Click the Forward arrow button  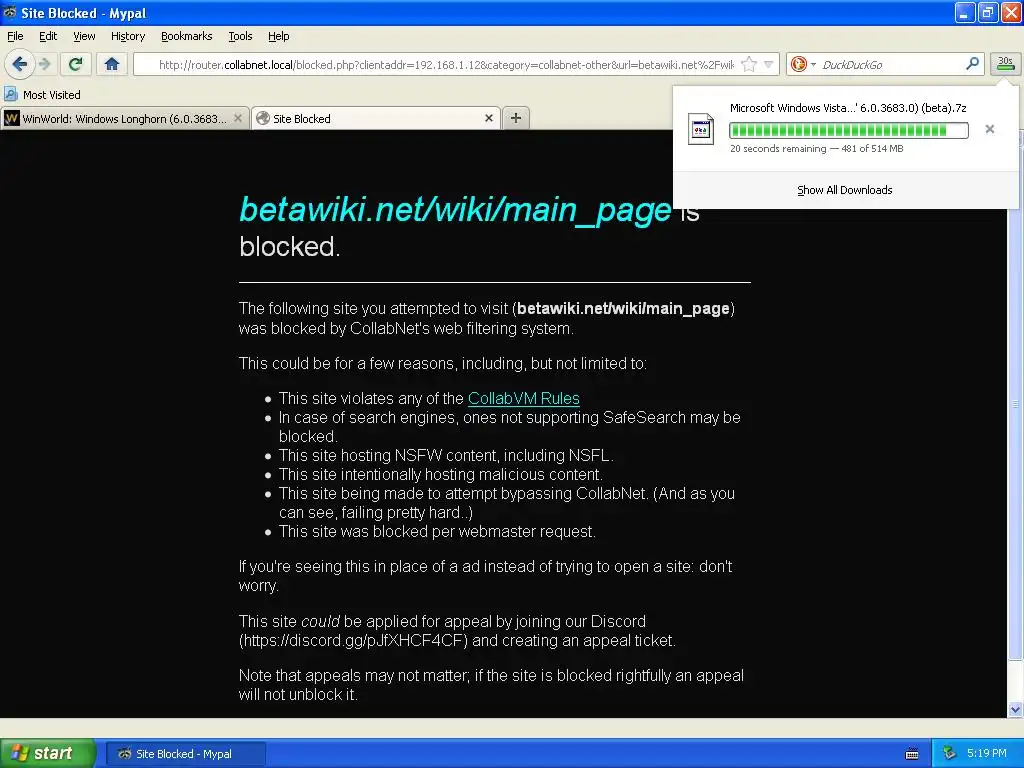point(44,64)
